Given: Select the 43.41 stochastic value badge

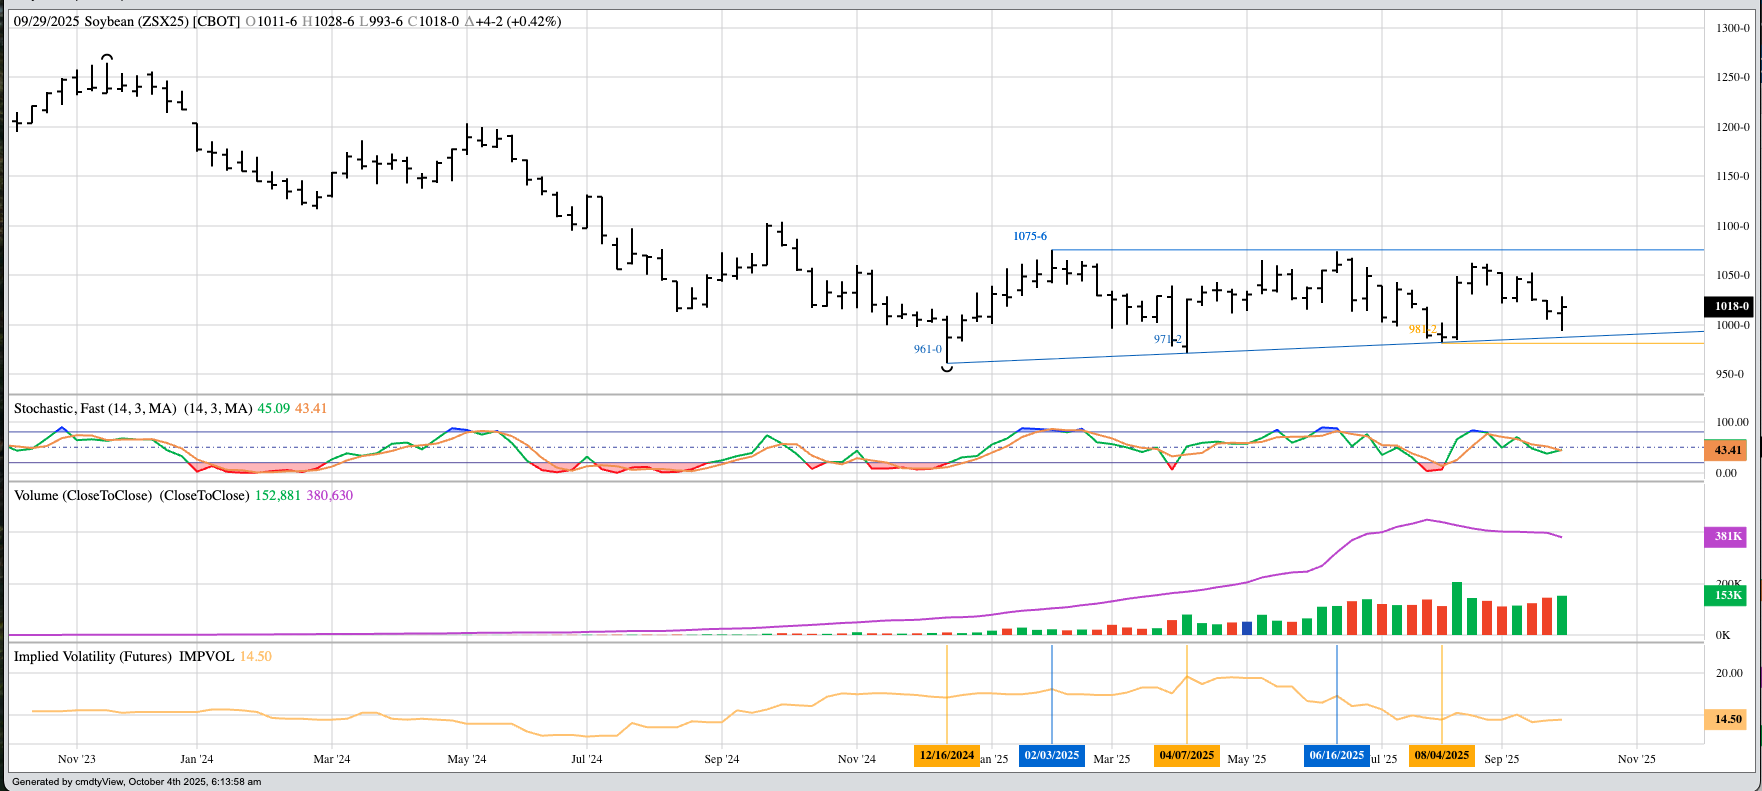Looking at the screenshot, I should point(1728,451).
